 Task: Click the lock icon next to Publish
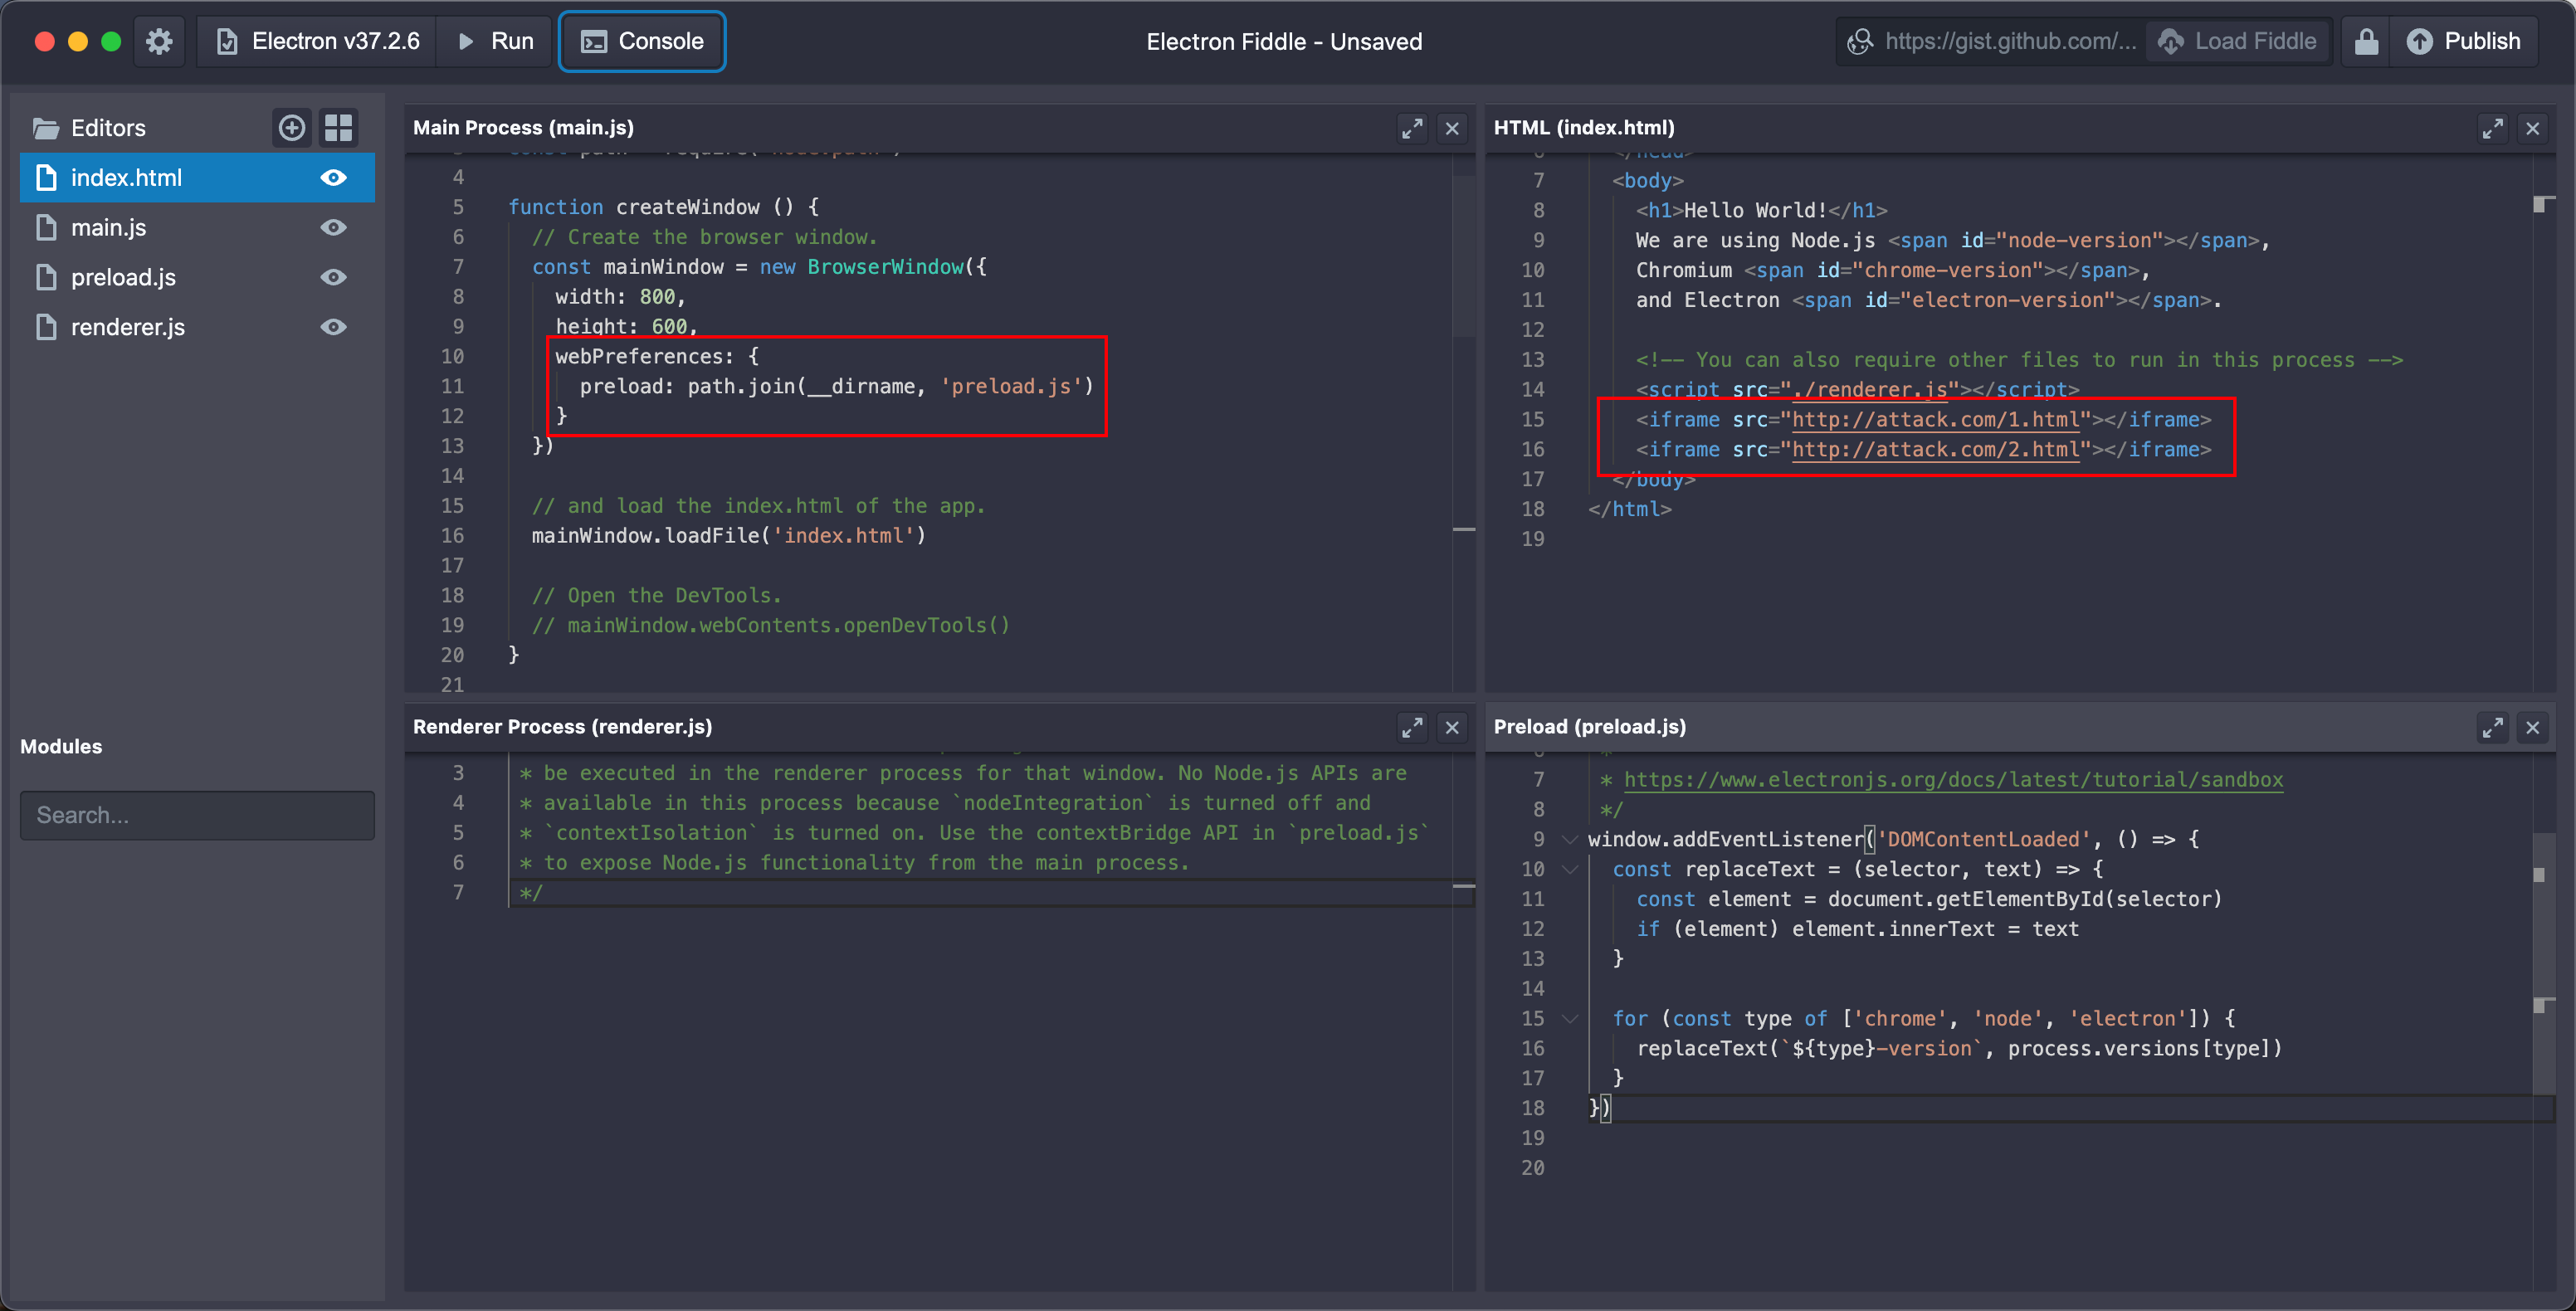(x=2366, y=41)
